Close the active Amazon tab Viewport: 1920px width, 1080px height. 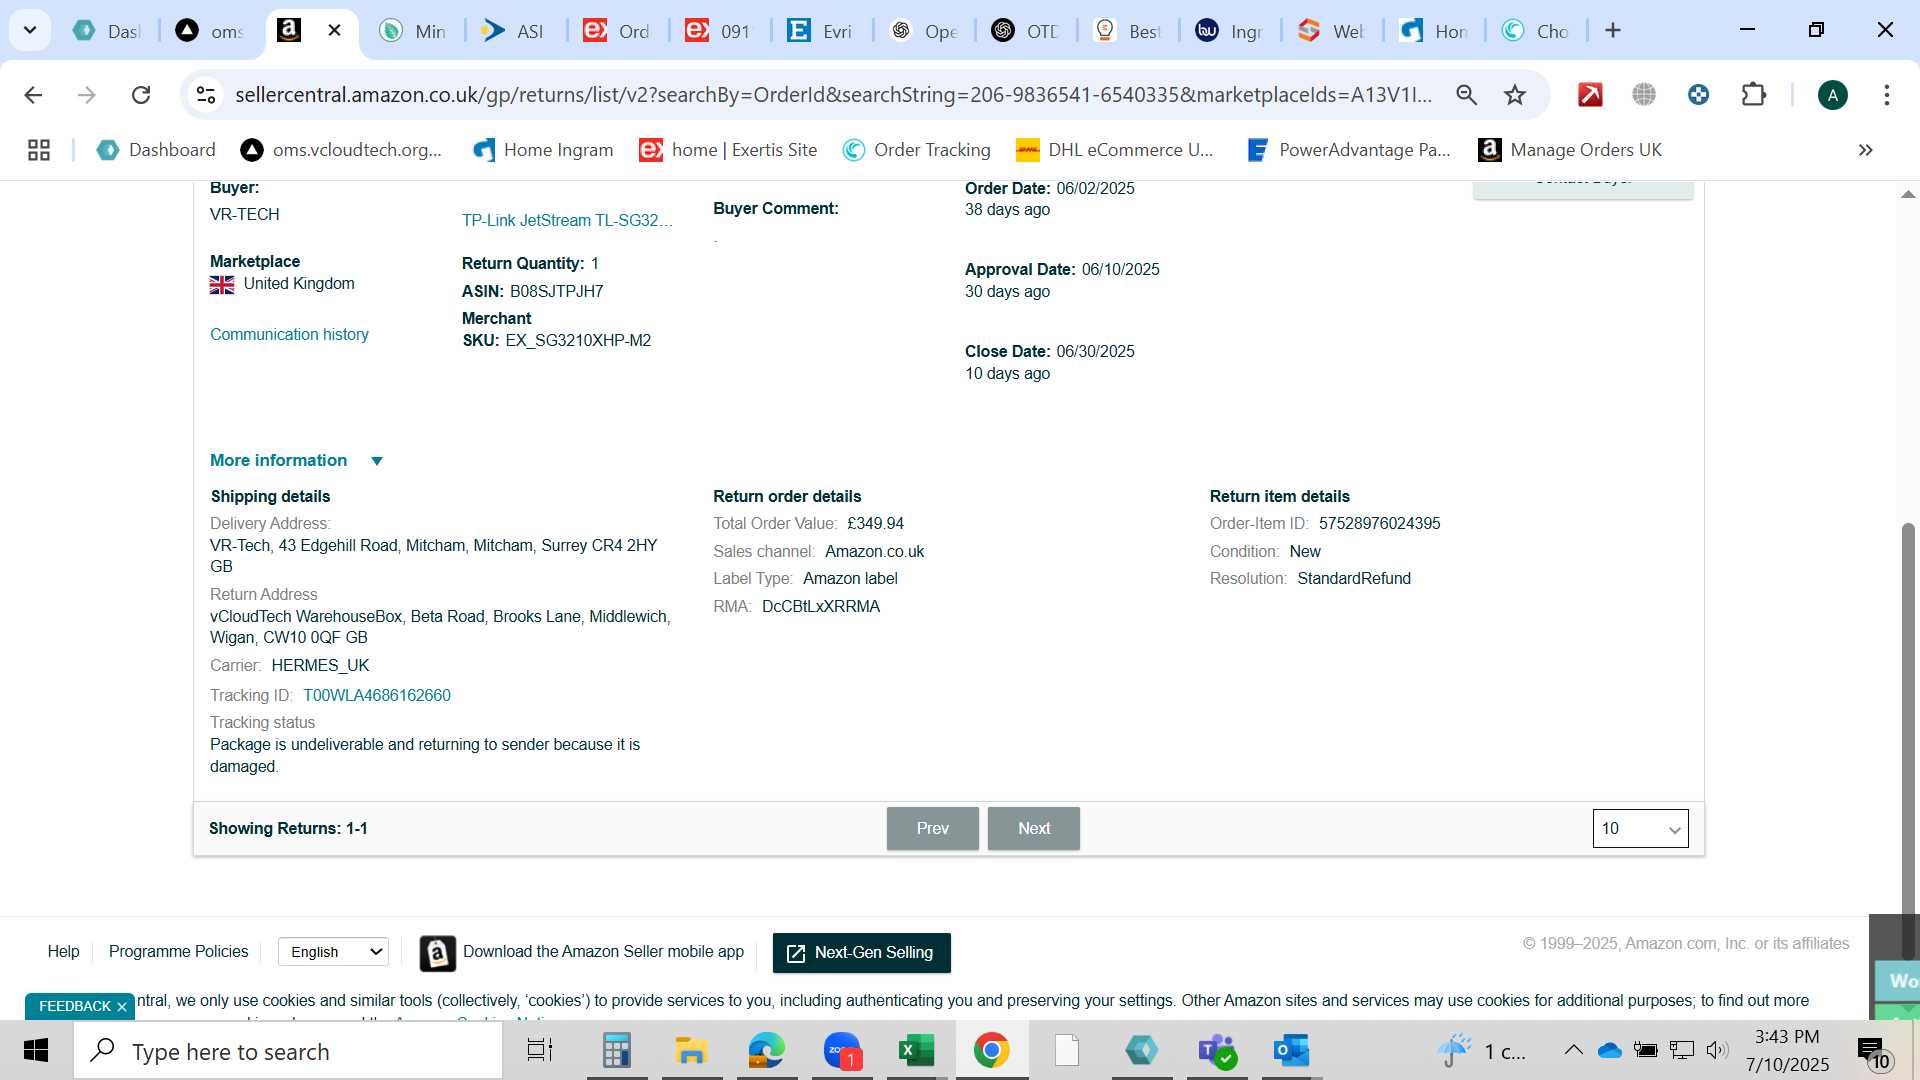pyautogui.click(x=335, y=31)
